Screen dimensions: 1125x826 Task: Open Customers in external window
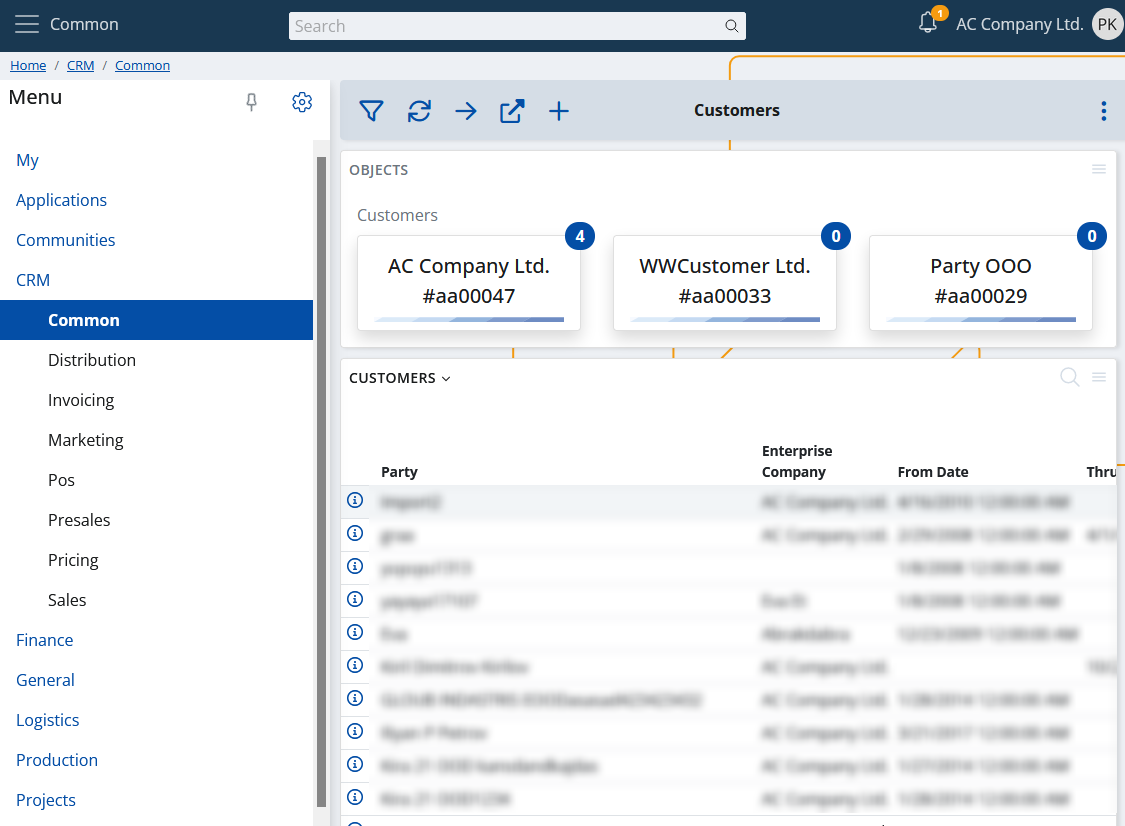[512, 111]
